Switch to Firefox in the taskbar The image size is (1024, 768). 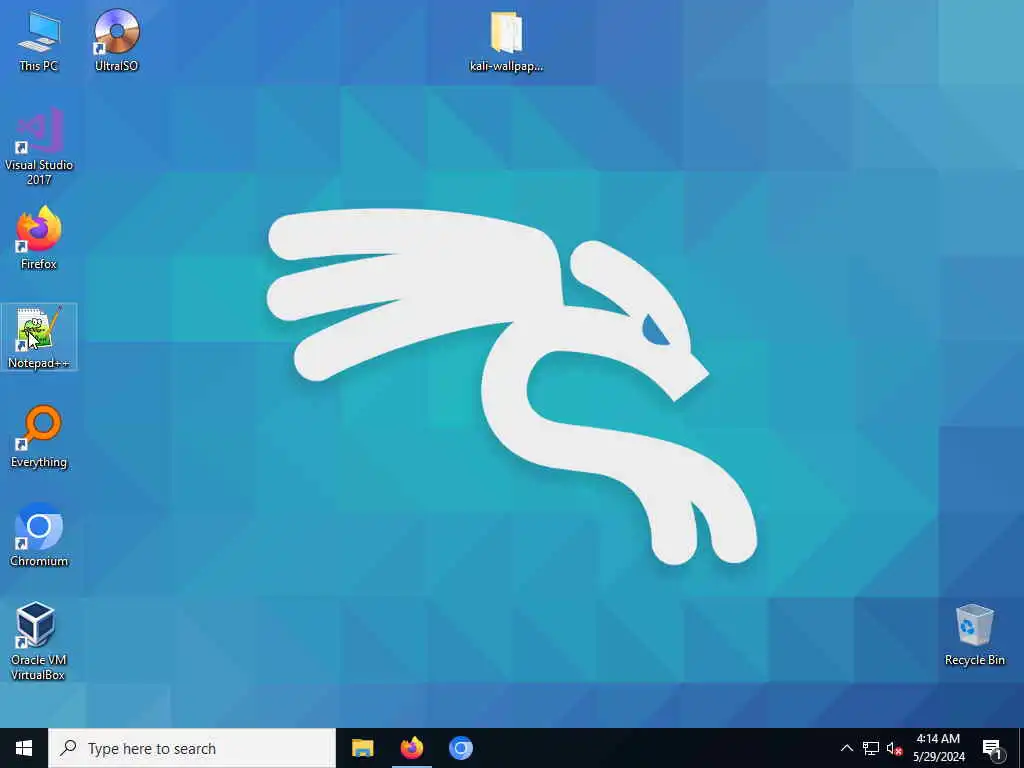(411, 748)
